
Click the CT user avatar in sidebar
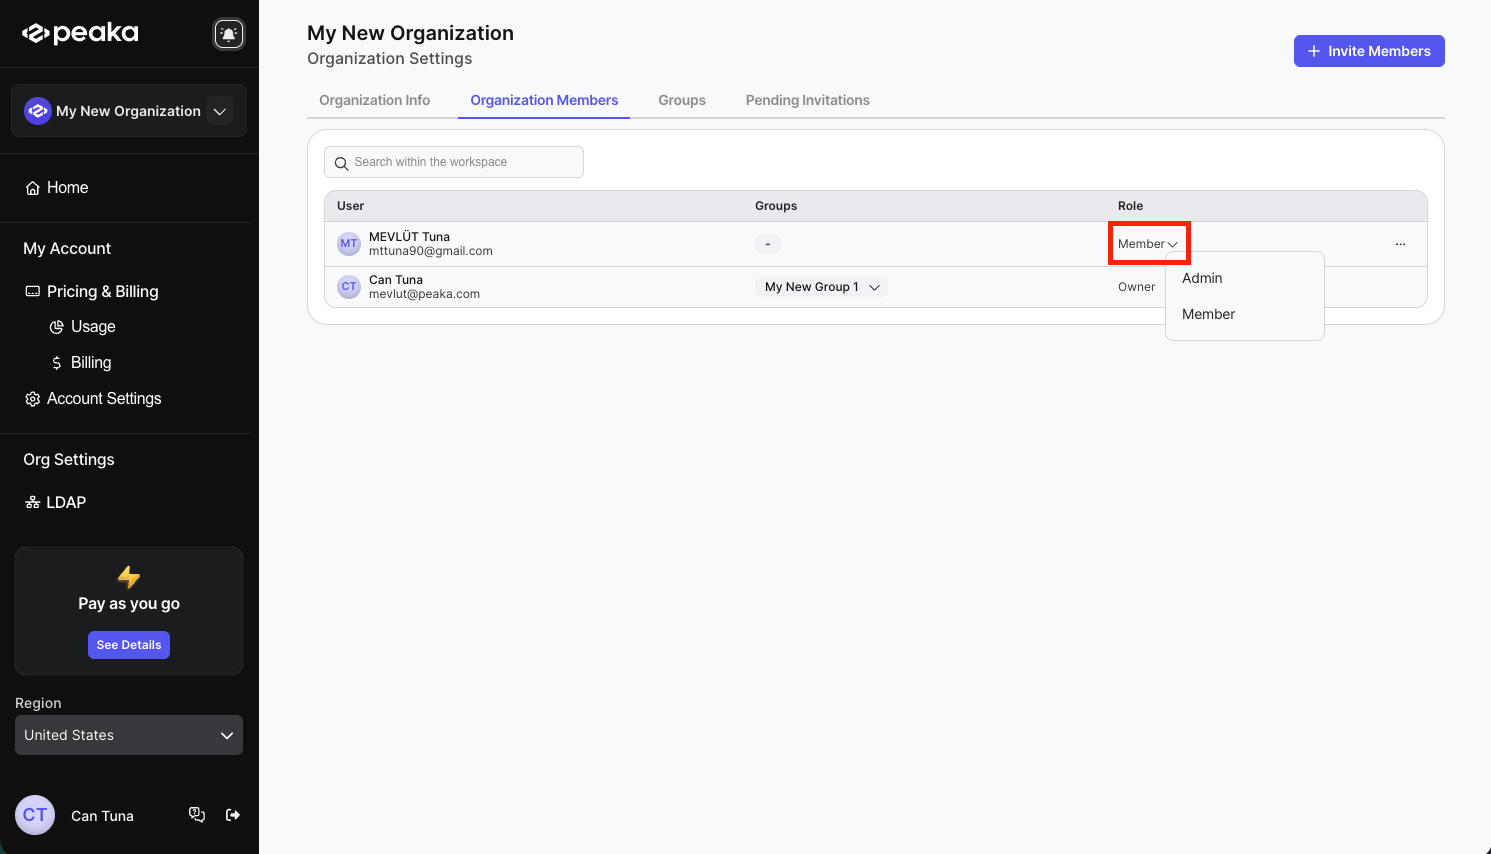pos(35,815)
